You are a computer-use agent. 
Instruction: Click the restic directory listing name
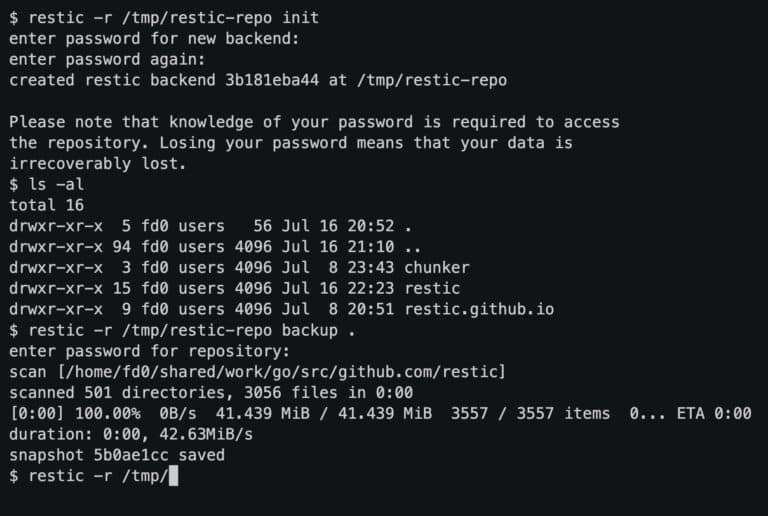432,288
